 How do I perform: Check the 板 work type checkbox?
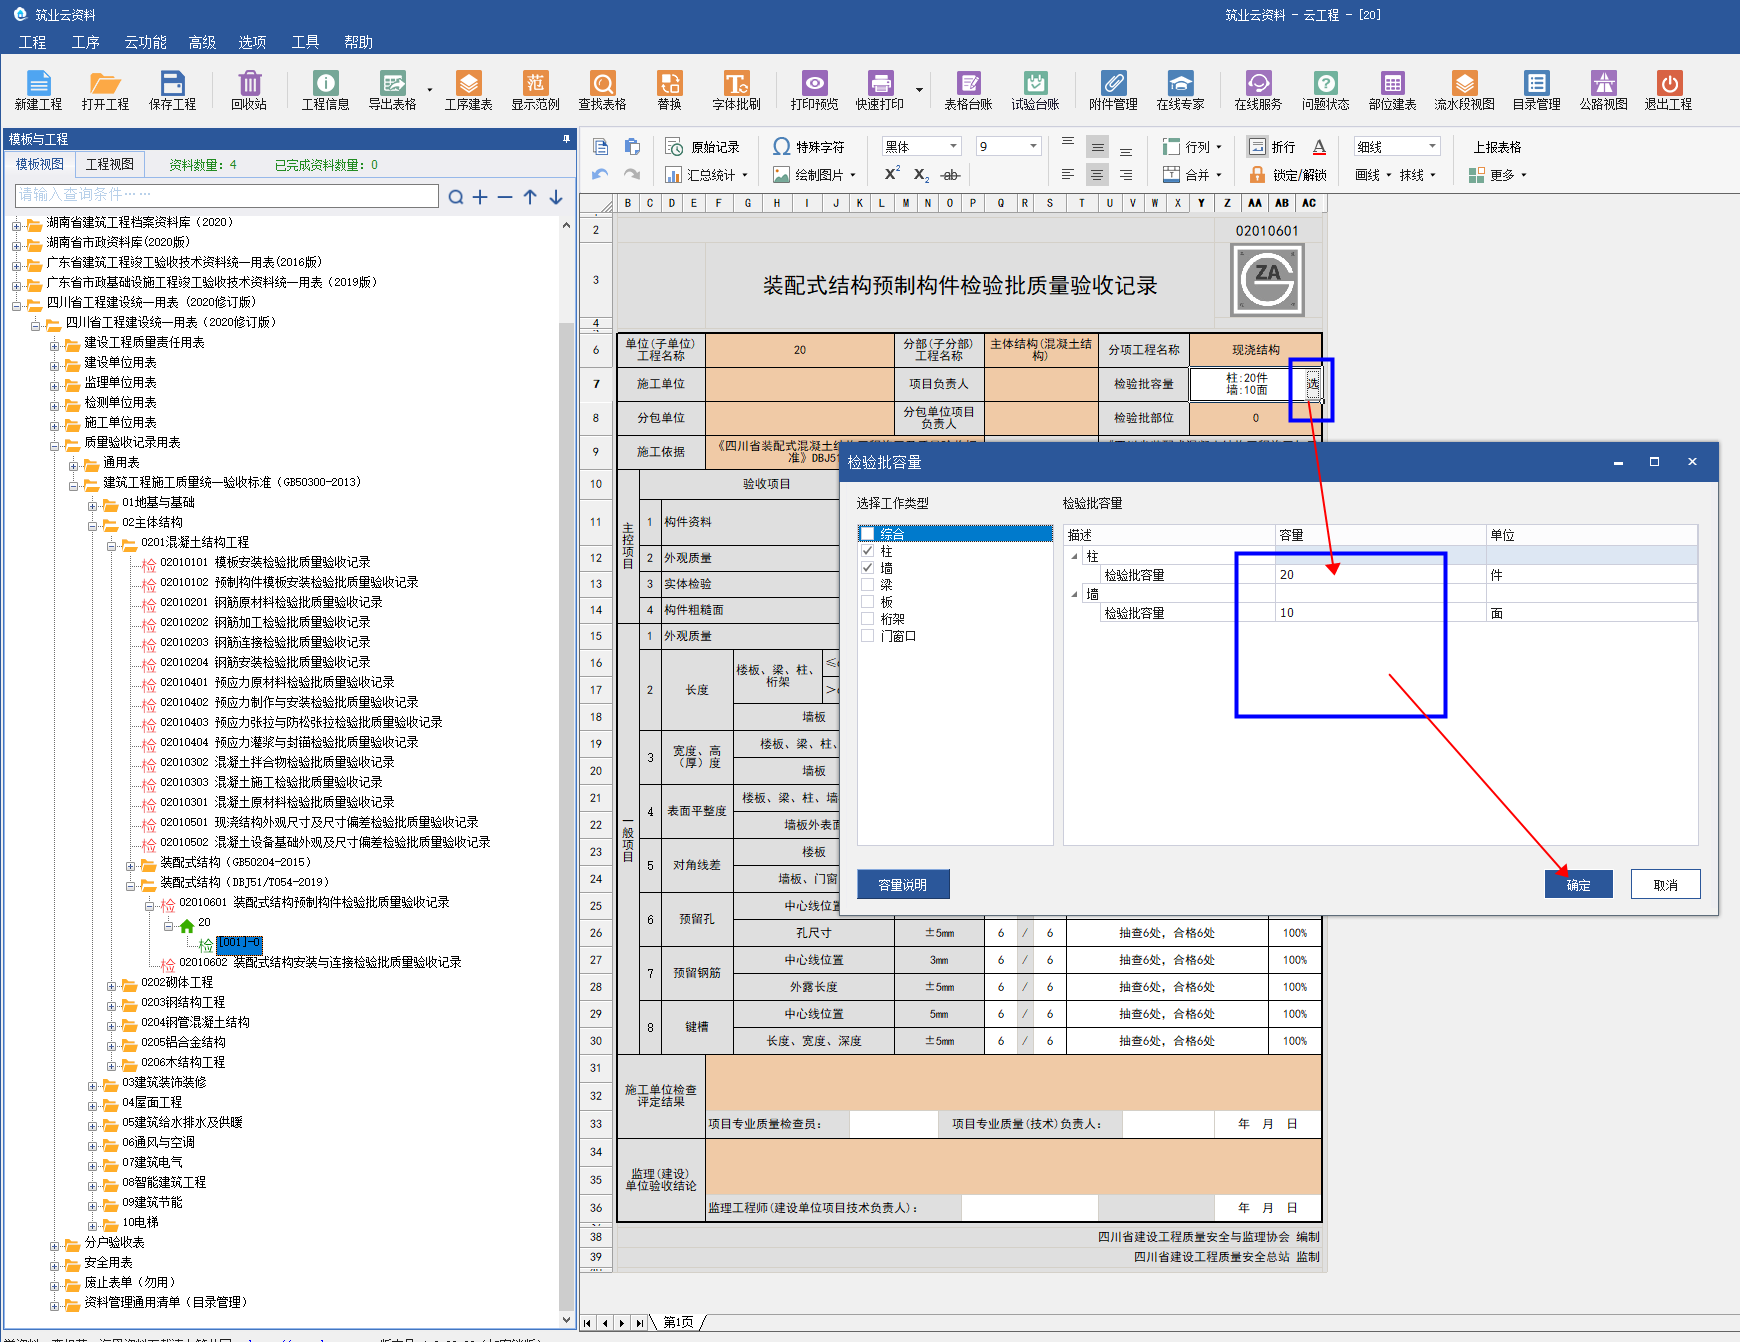click(x=868, y=602)
